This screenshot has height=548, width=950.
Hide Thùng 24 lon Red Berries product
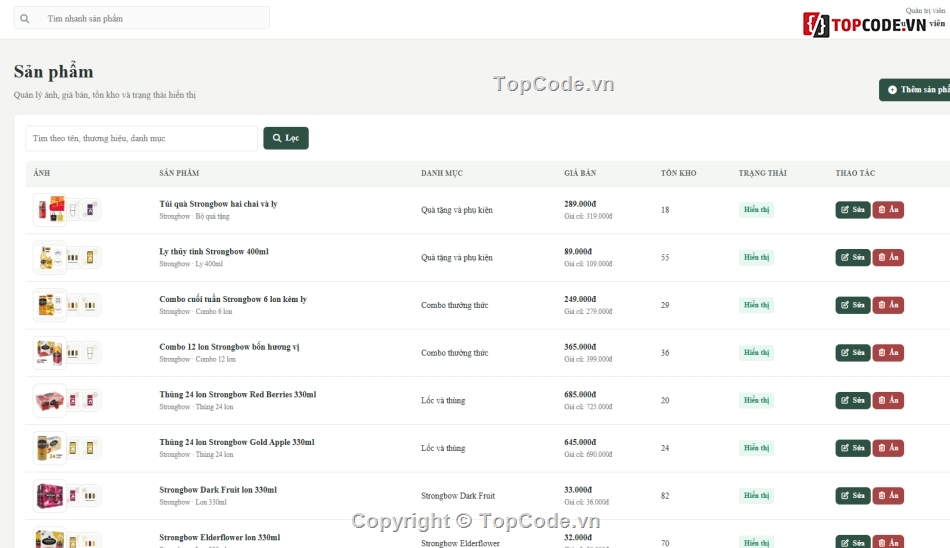pos(888,400)
